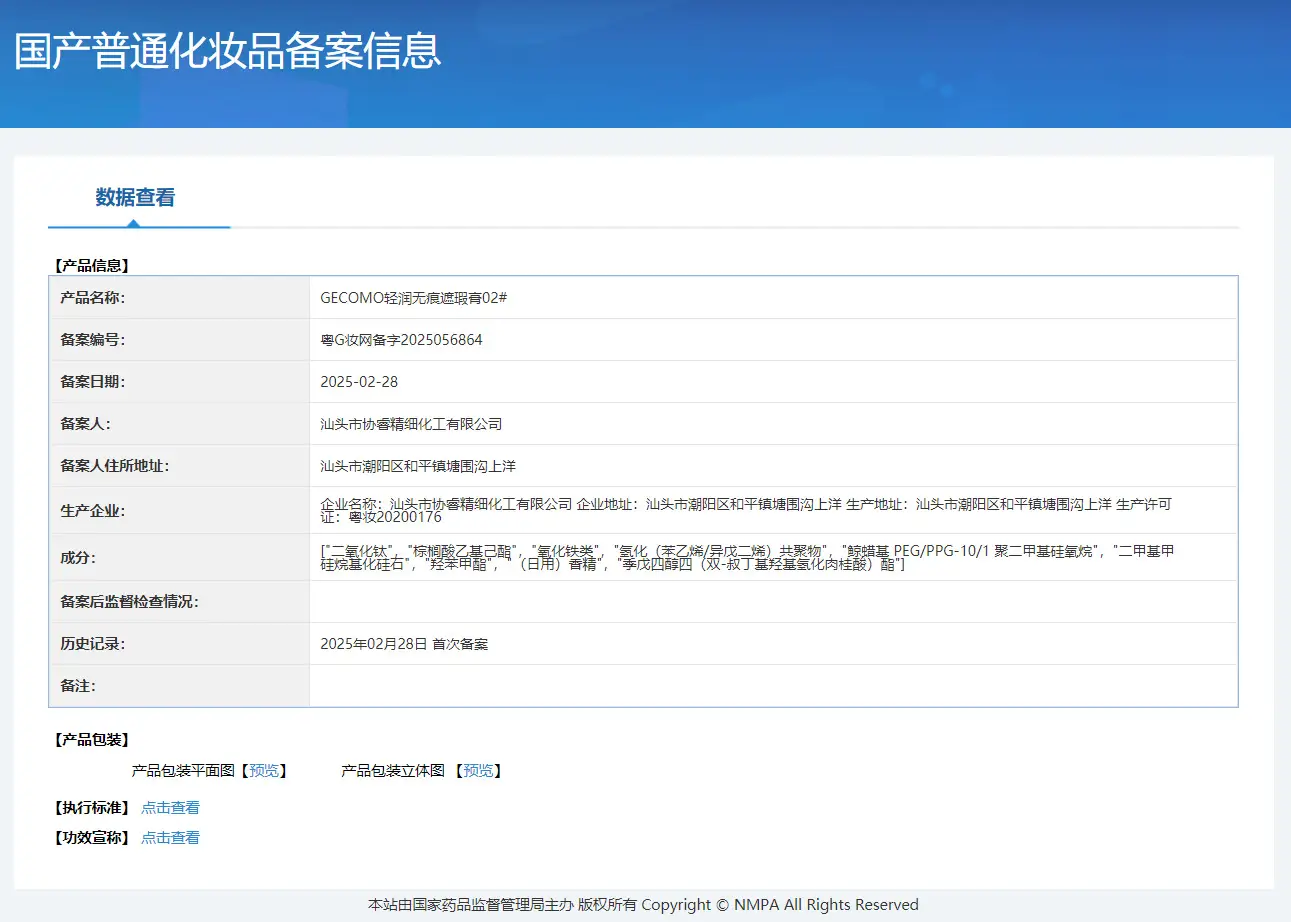Click the 备注 row label
Screen dimensions: 1291x922
point(78,686)
